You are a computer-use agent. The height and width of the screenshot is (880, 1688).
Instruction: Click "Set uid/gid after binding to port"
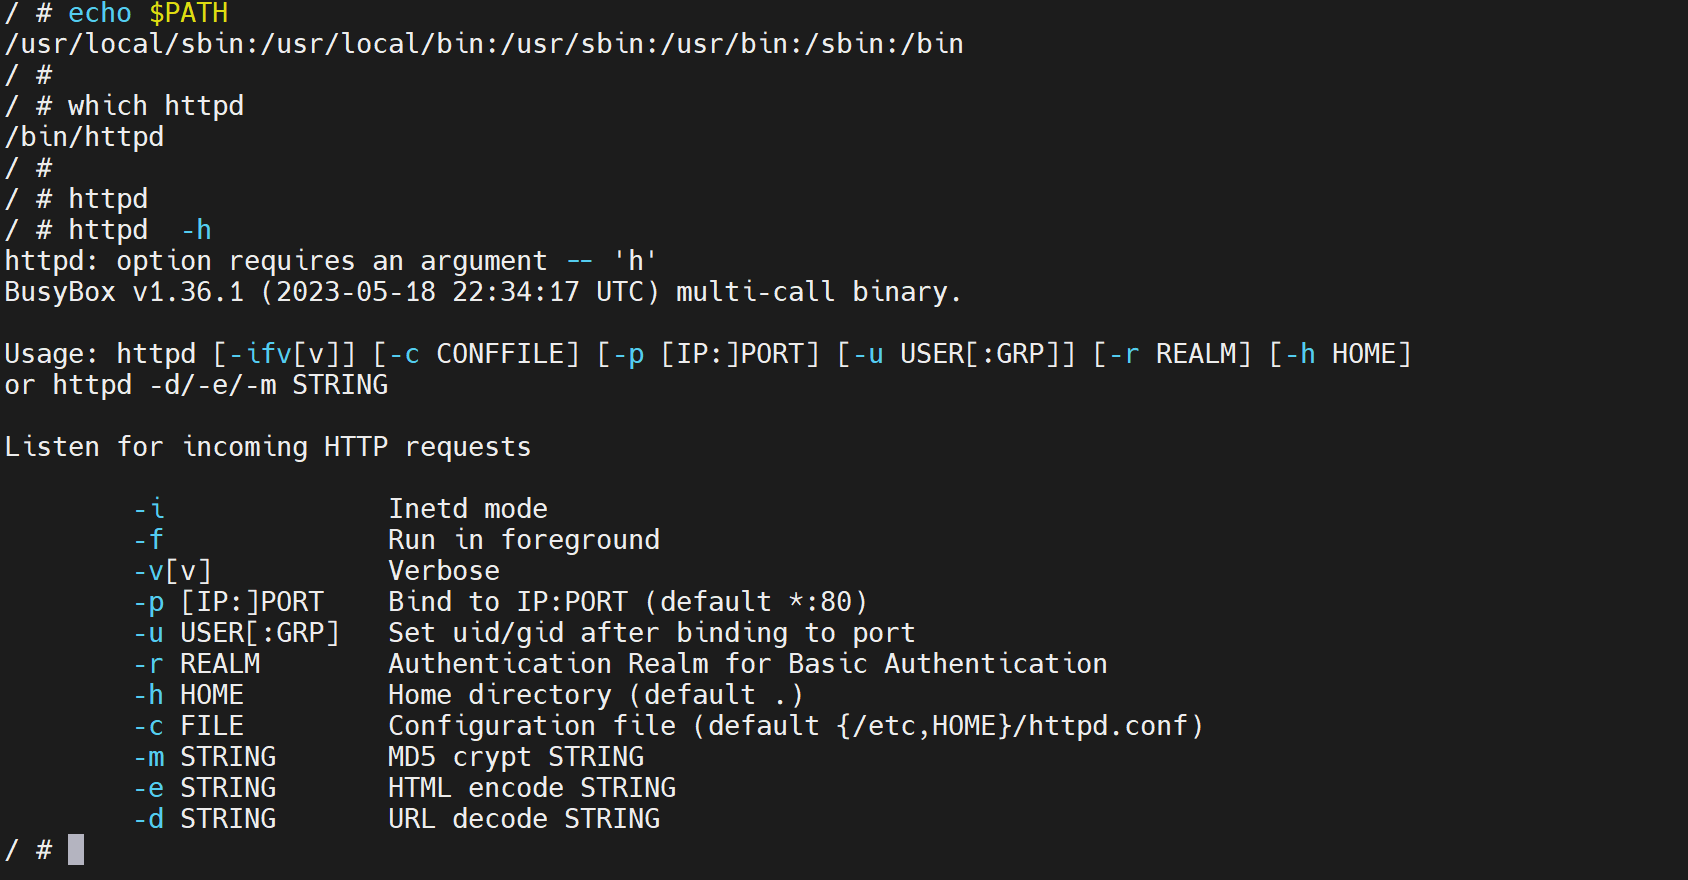tap(651, 633)
